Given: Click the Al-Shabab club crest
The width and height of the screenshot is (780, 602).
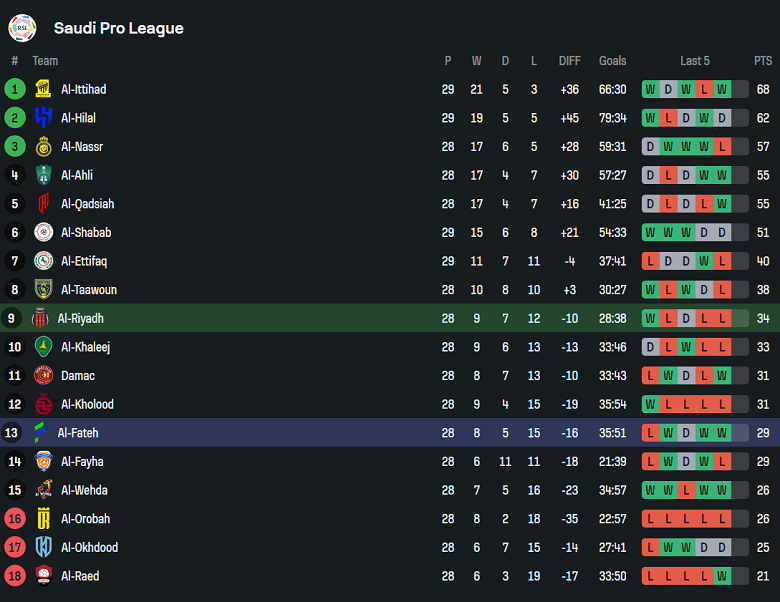Looking at the screenshot, I should point(43,233).
